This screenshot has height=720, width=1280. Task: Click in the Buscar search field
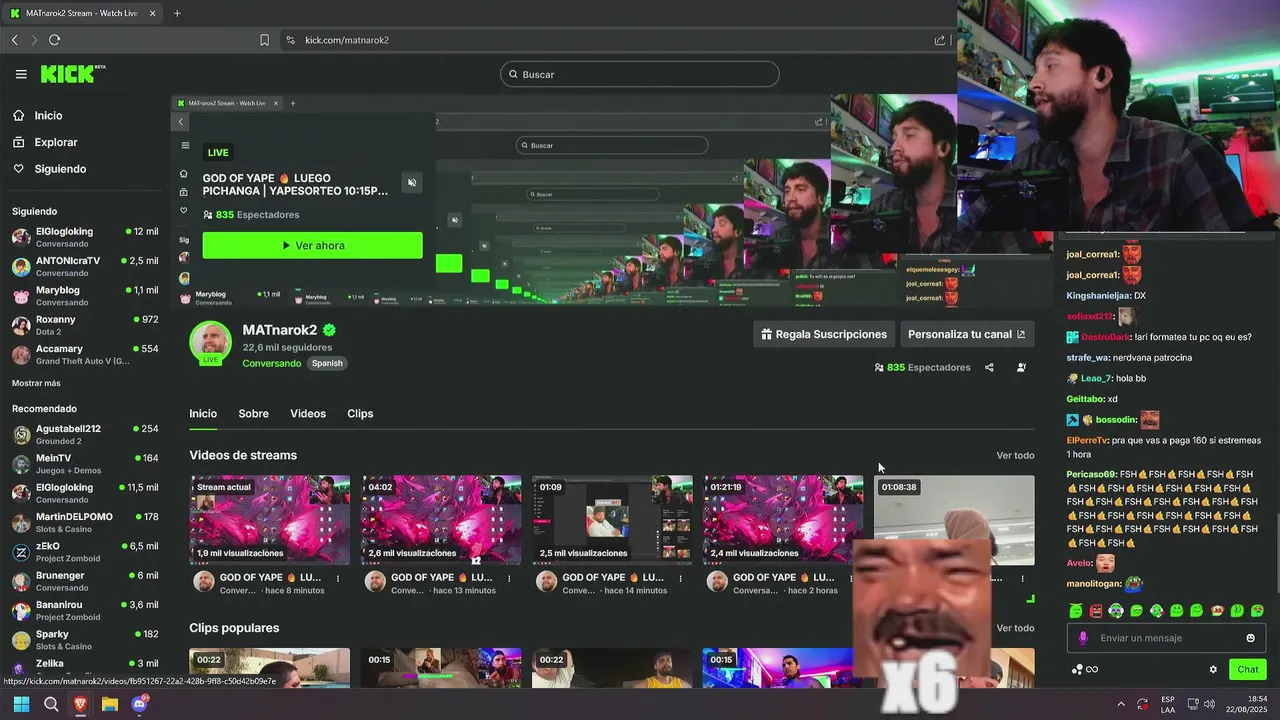pyautogui.click(x=640, y=74)
